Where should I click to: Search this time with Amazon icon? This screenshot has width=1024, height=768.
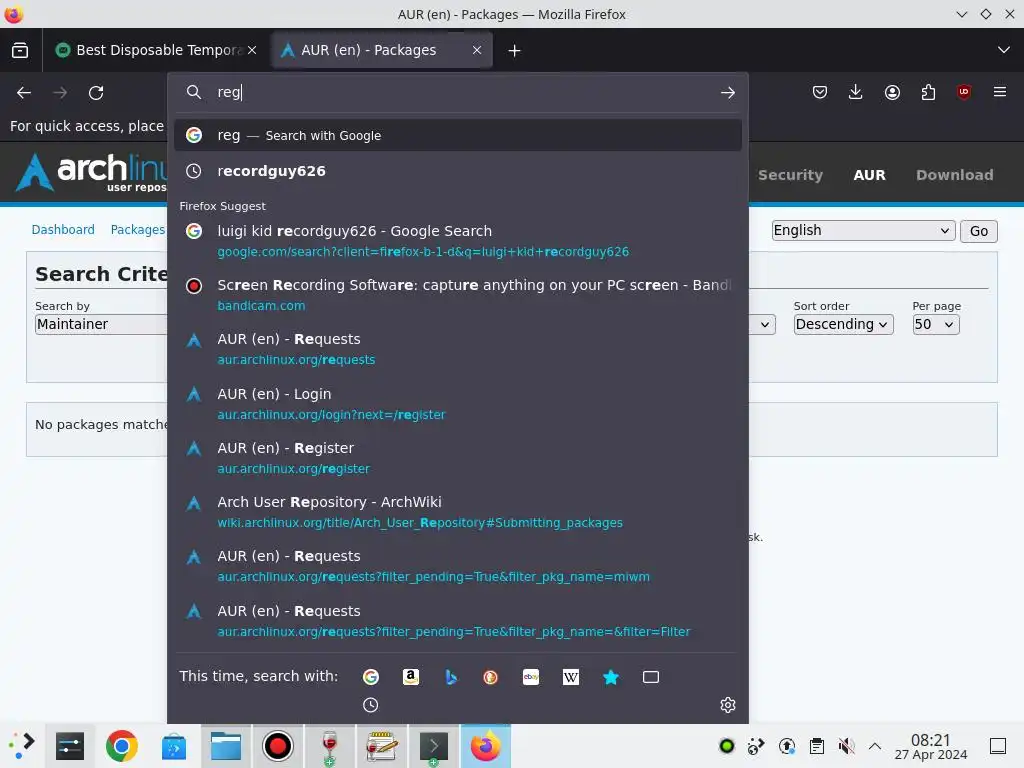coord(411,677)
